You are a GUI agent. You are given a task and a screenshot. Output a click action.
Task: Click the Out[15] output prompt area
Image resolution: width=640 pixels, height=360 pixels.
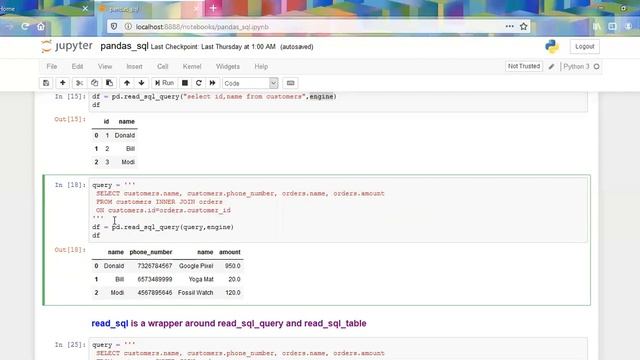tap(70, 119)
